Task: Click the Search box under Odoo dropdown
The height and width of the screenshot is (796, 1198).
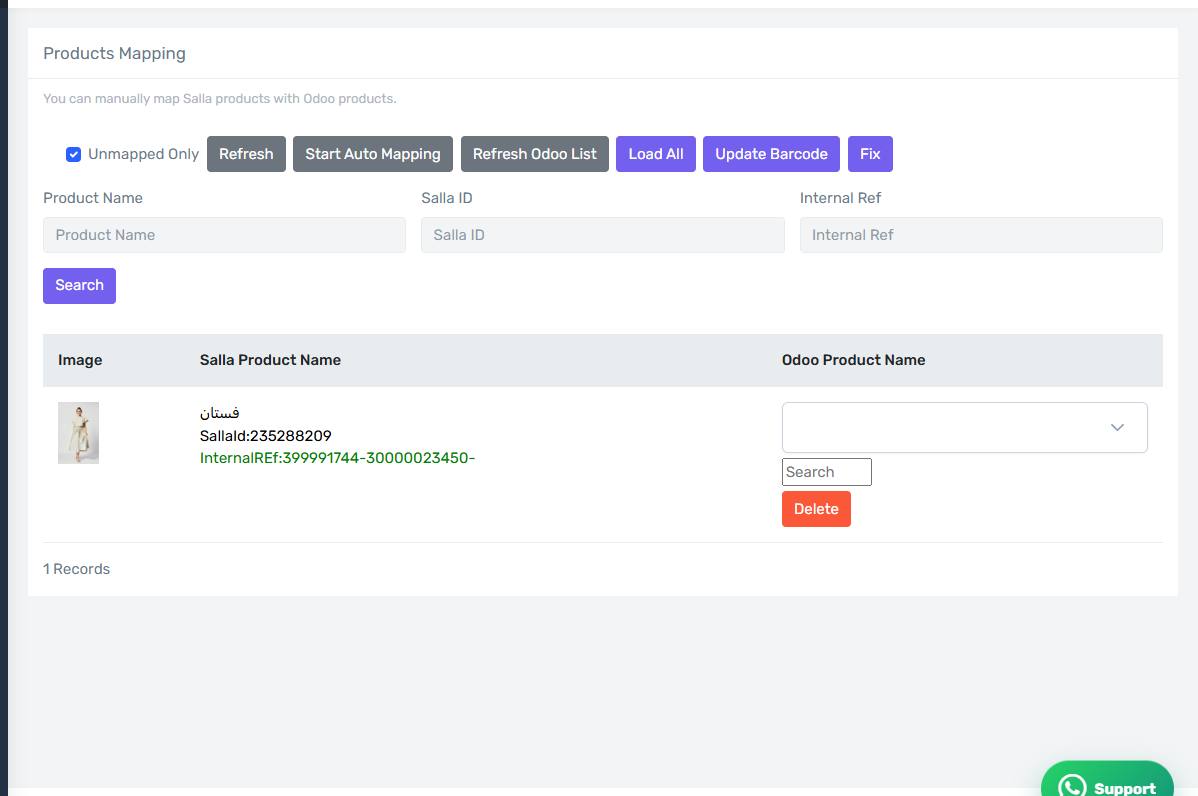Action: pos(827,472)
